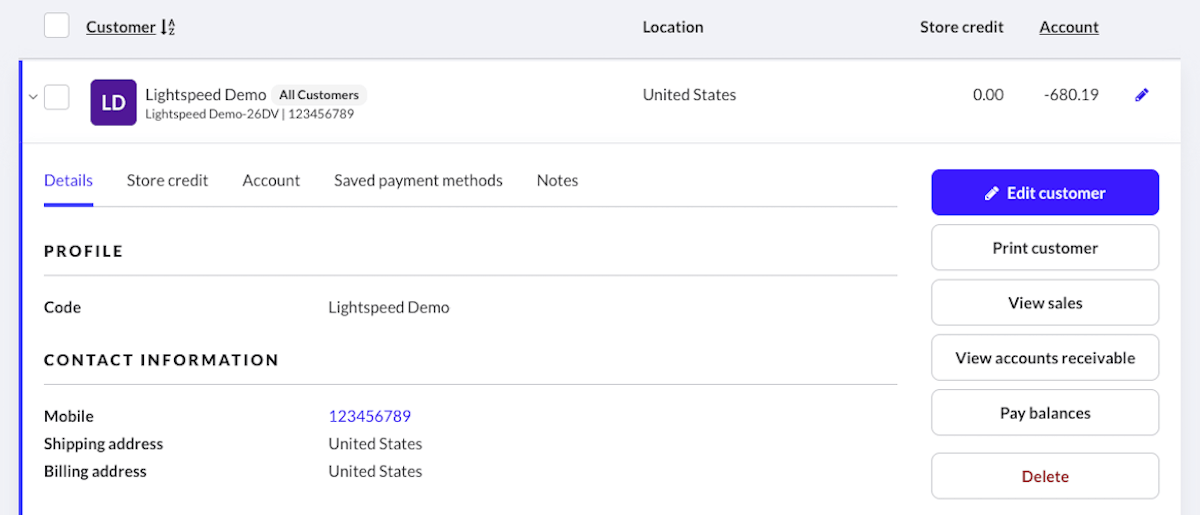This screenshot has width=1200, height=515.
Task: Click the store credit value 0.00
Action: pos(988,95)
